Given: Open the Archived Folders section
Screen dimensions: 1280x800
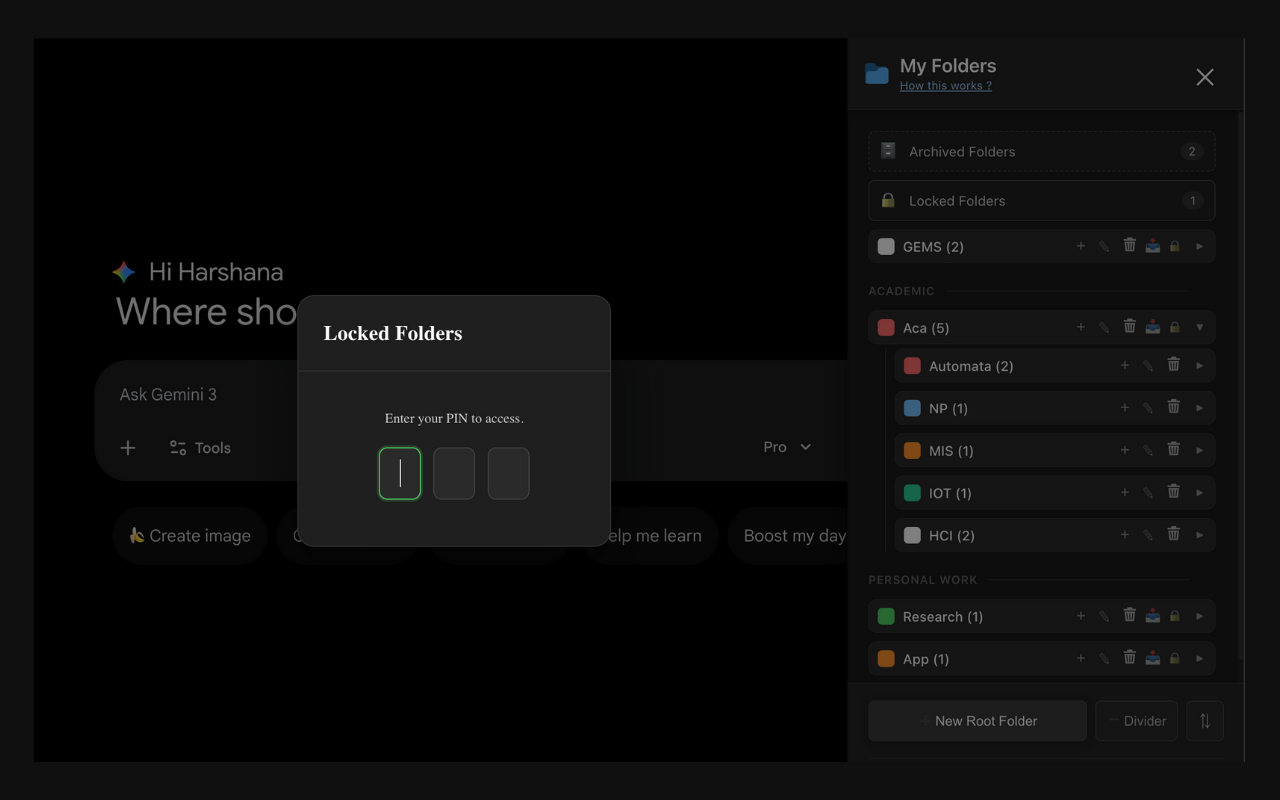Looking at the screenshot, I should (1041, 151).
